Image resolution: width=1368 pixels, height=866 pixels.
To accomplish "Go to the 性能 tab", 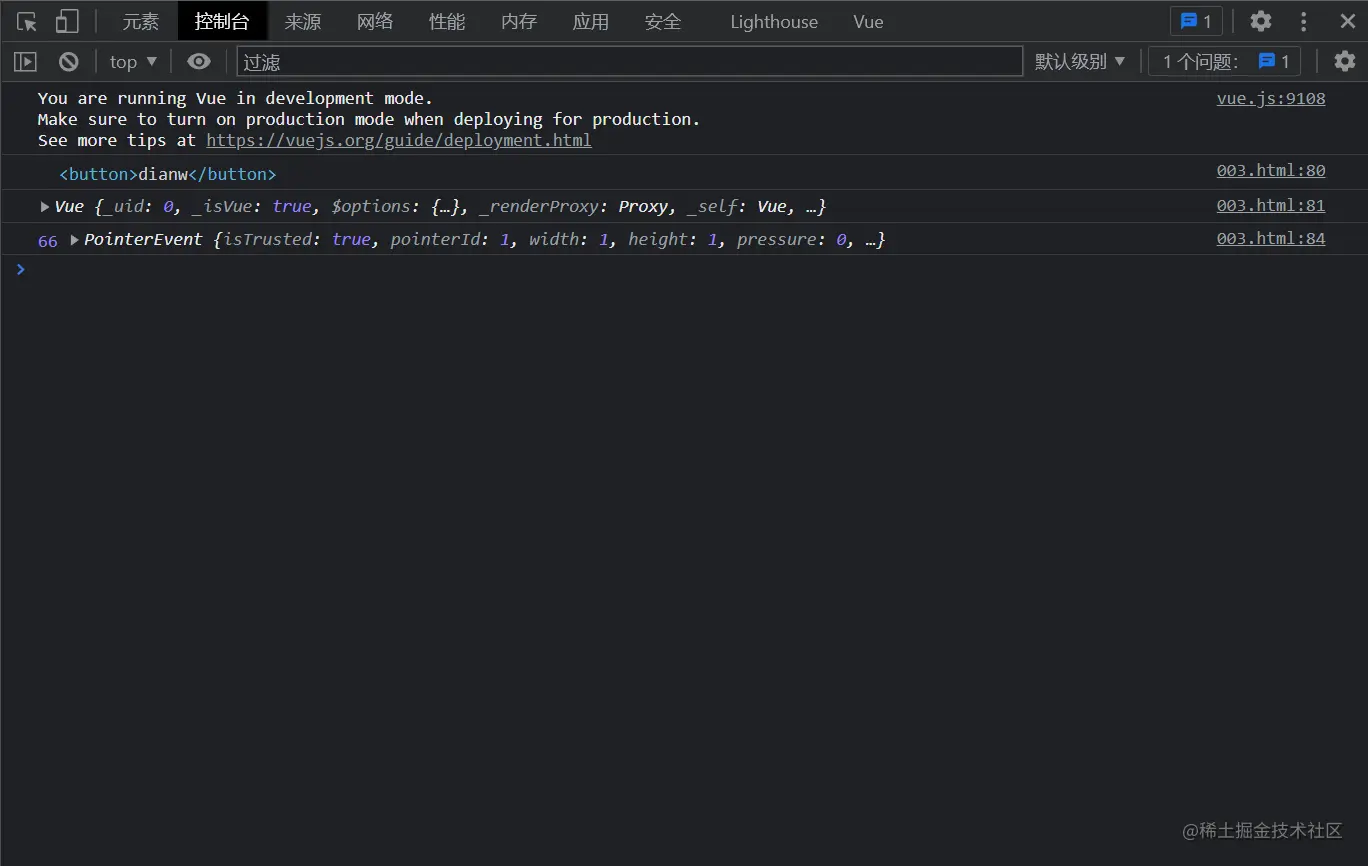I will point(447,21).
